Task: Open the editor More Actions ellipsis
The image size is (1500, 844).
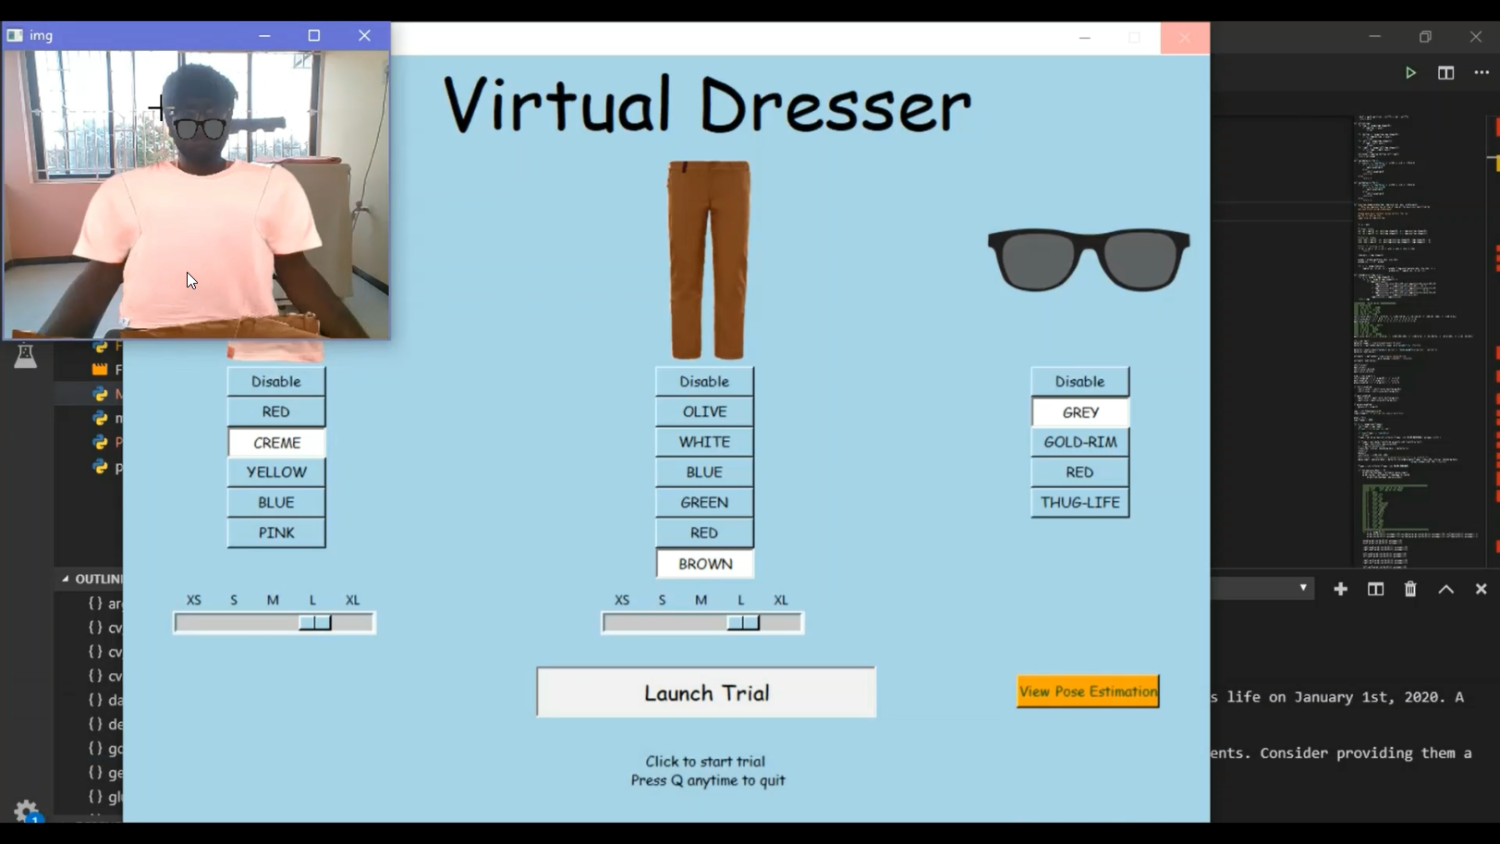Action: point(1481,73)
